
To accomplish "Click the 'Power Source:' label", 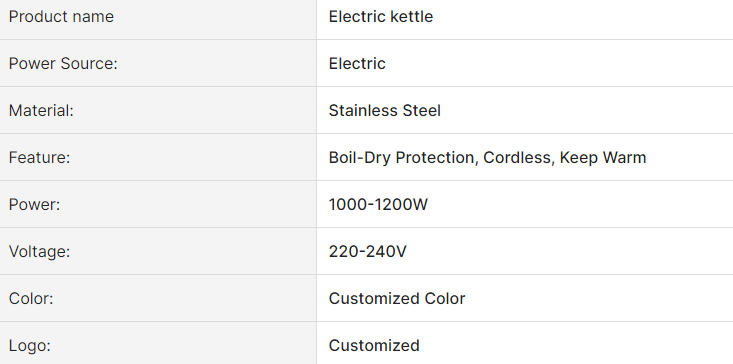I will click(x=63, y=64).
